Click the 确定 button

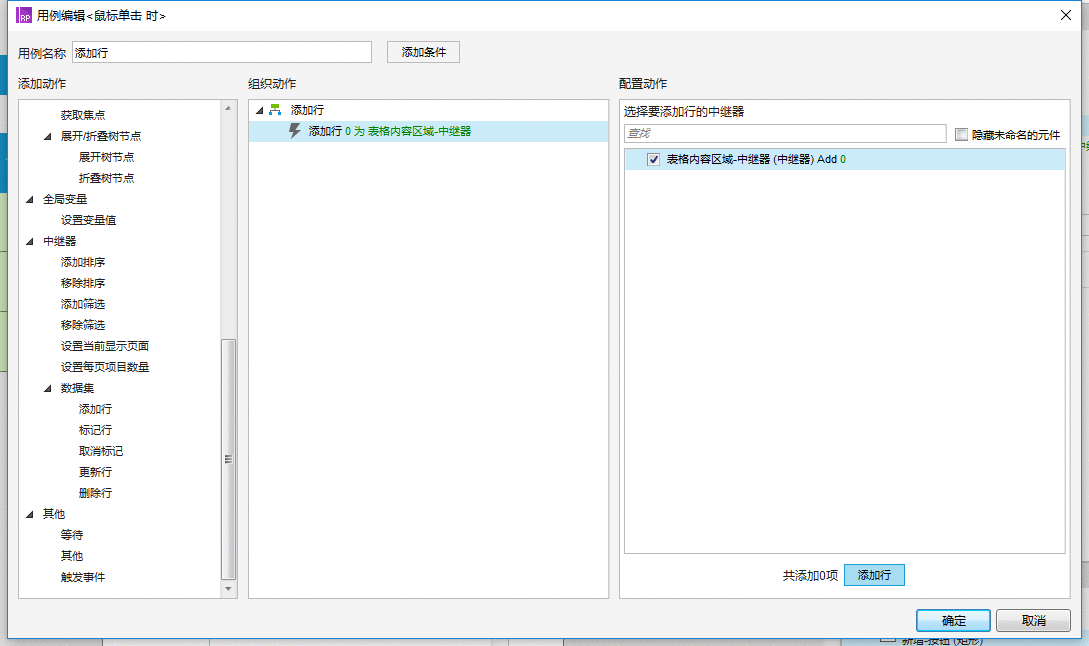[953, 620]
